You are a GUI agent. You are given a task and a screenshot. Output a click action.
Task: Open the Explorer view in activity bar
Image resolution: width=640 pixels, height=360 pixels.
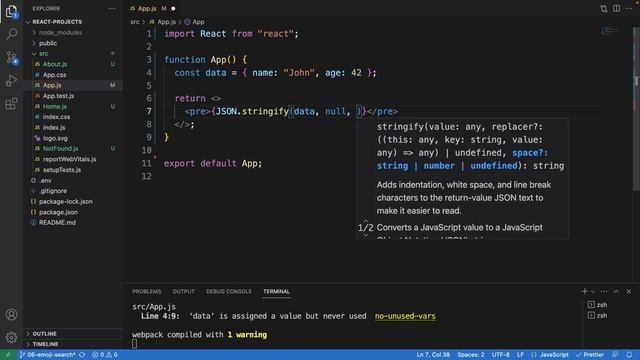click(x=11, y=11)
